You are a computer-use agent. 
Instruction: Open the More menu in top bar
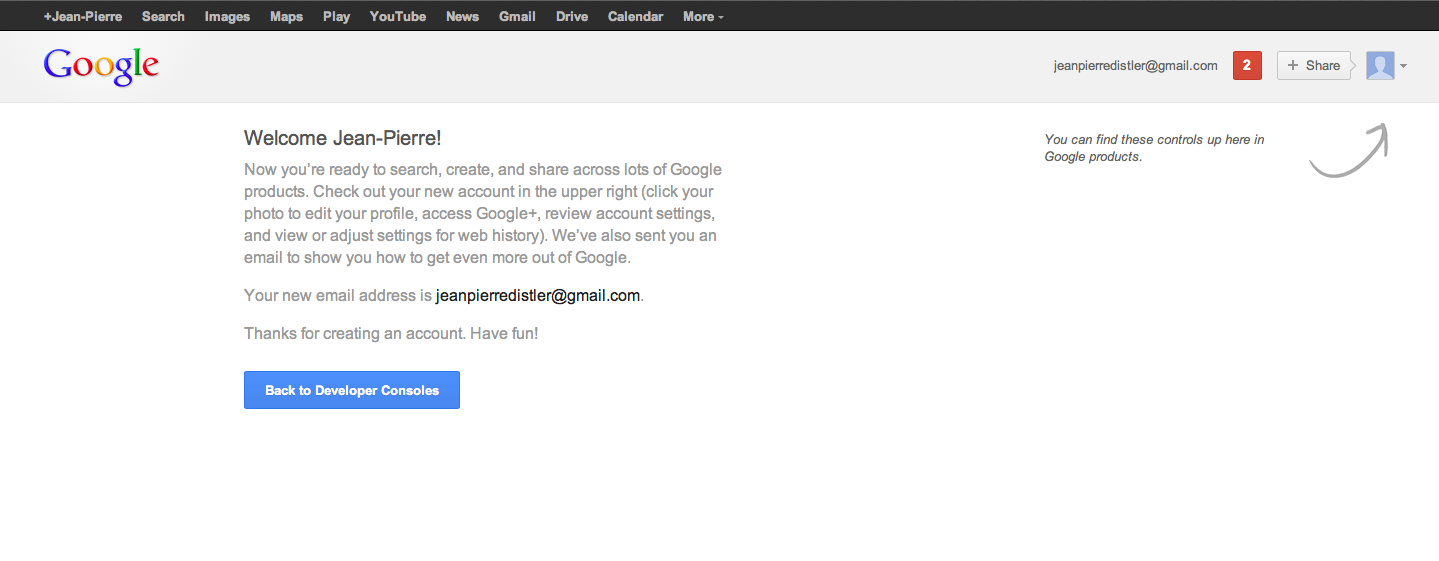[703, 16]
